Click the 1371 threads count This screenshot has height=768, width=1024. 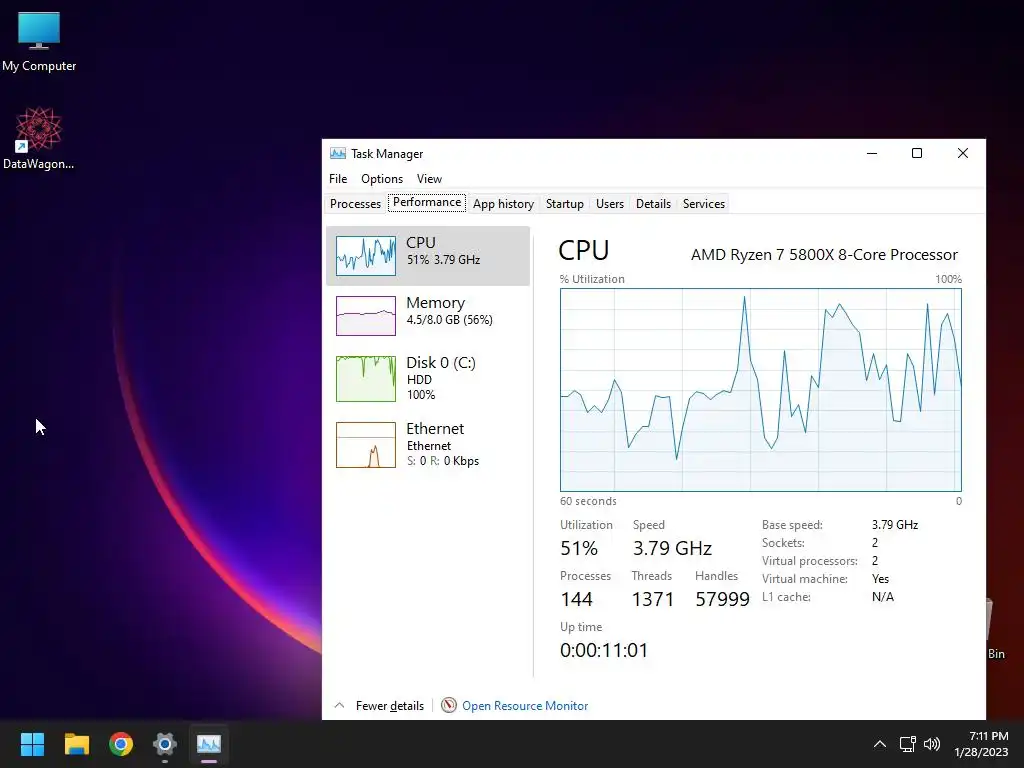point(652,599)
